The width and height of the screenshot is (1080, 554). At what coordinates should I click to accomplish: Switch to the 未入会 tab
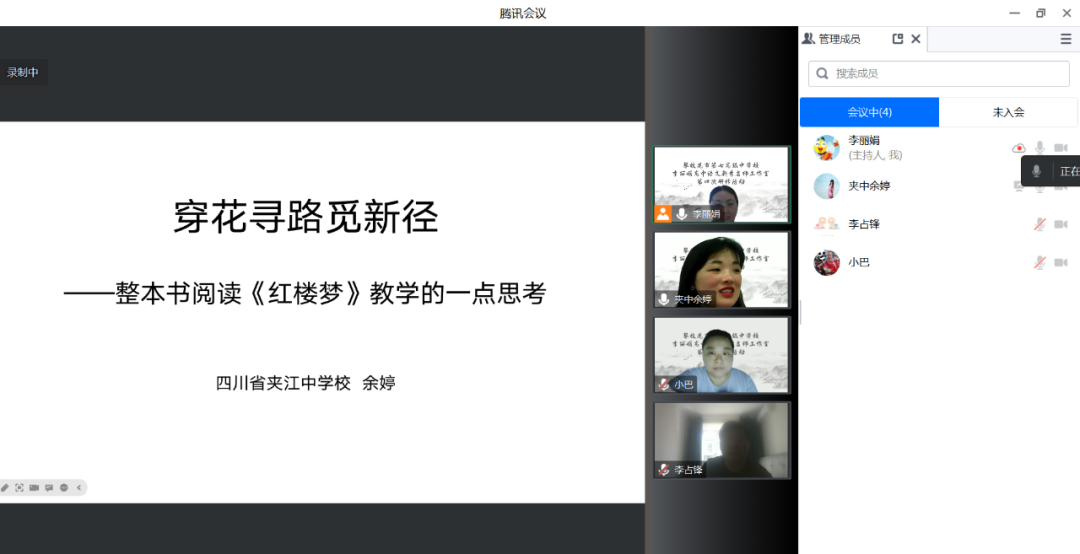[1008, 112]
